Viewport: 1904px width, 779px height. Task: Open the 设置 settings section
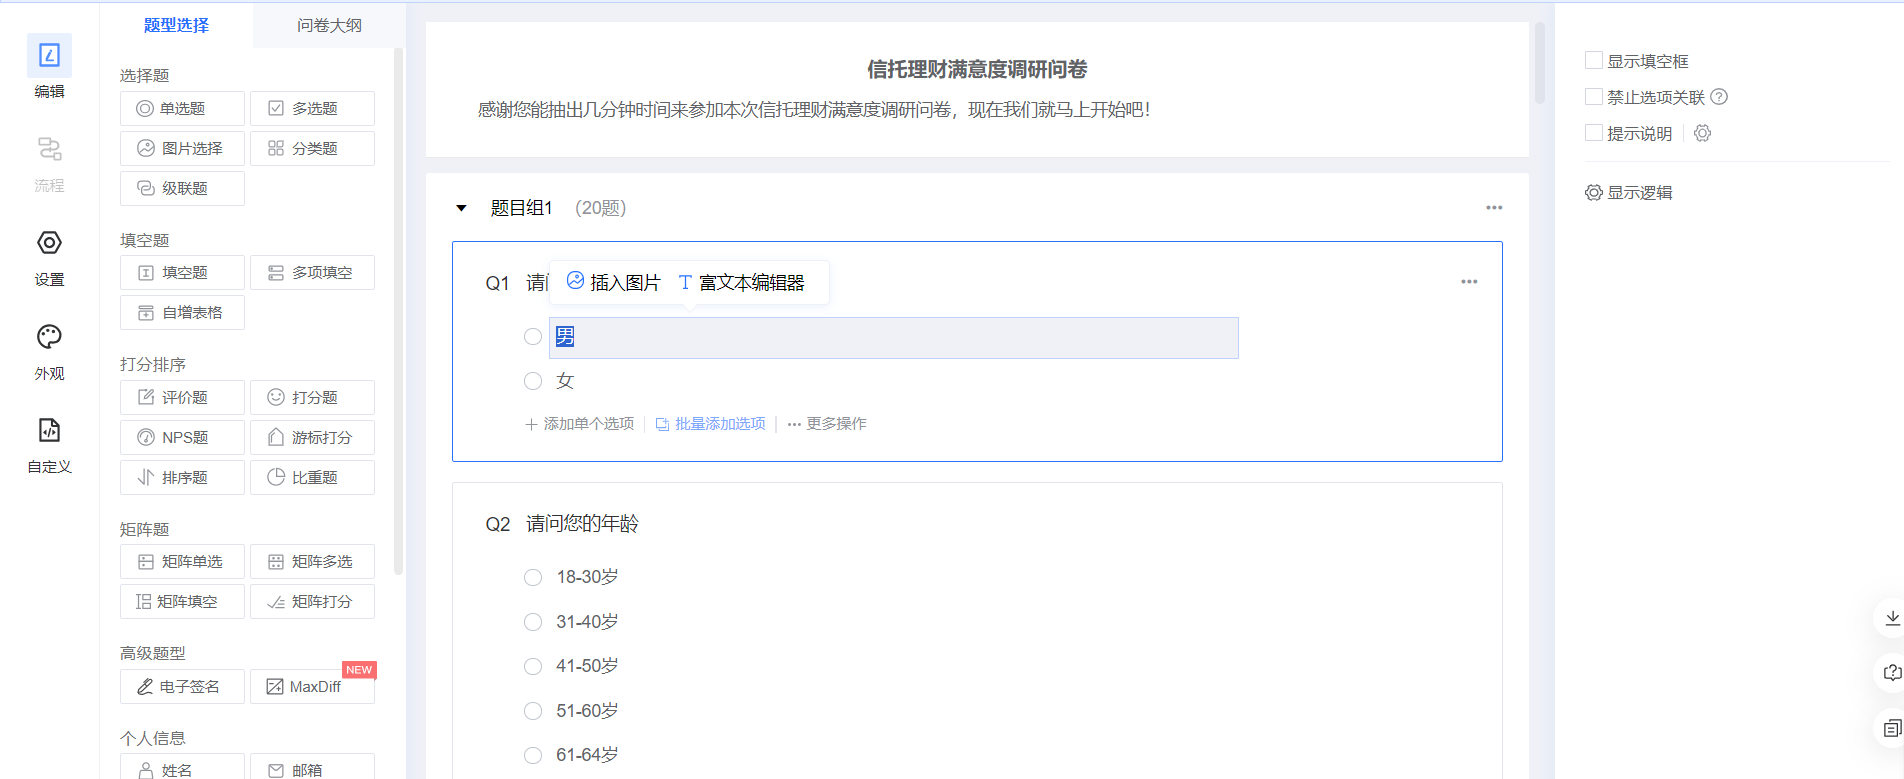(49, 258)
